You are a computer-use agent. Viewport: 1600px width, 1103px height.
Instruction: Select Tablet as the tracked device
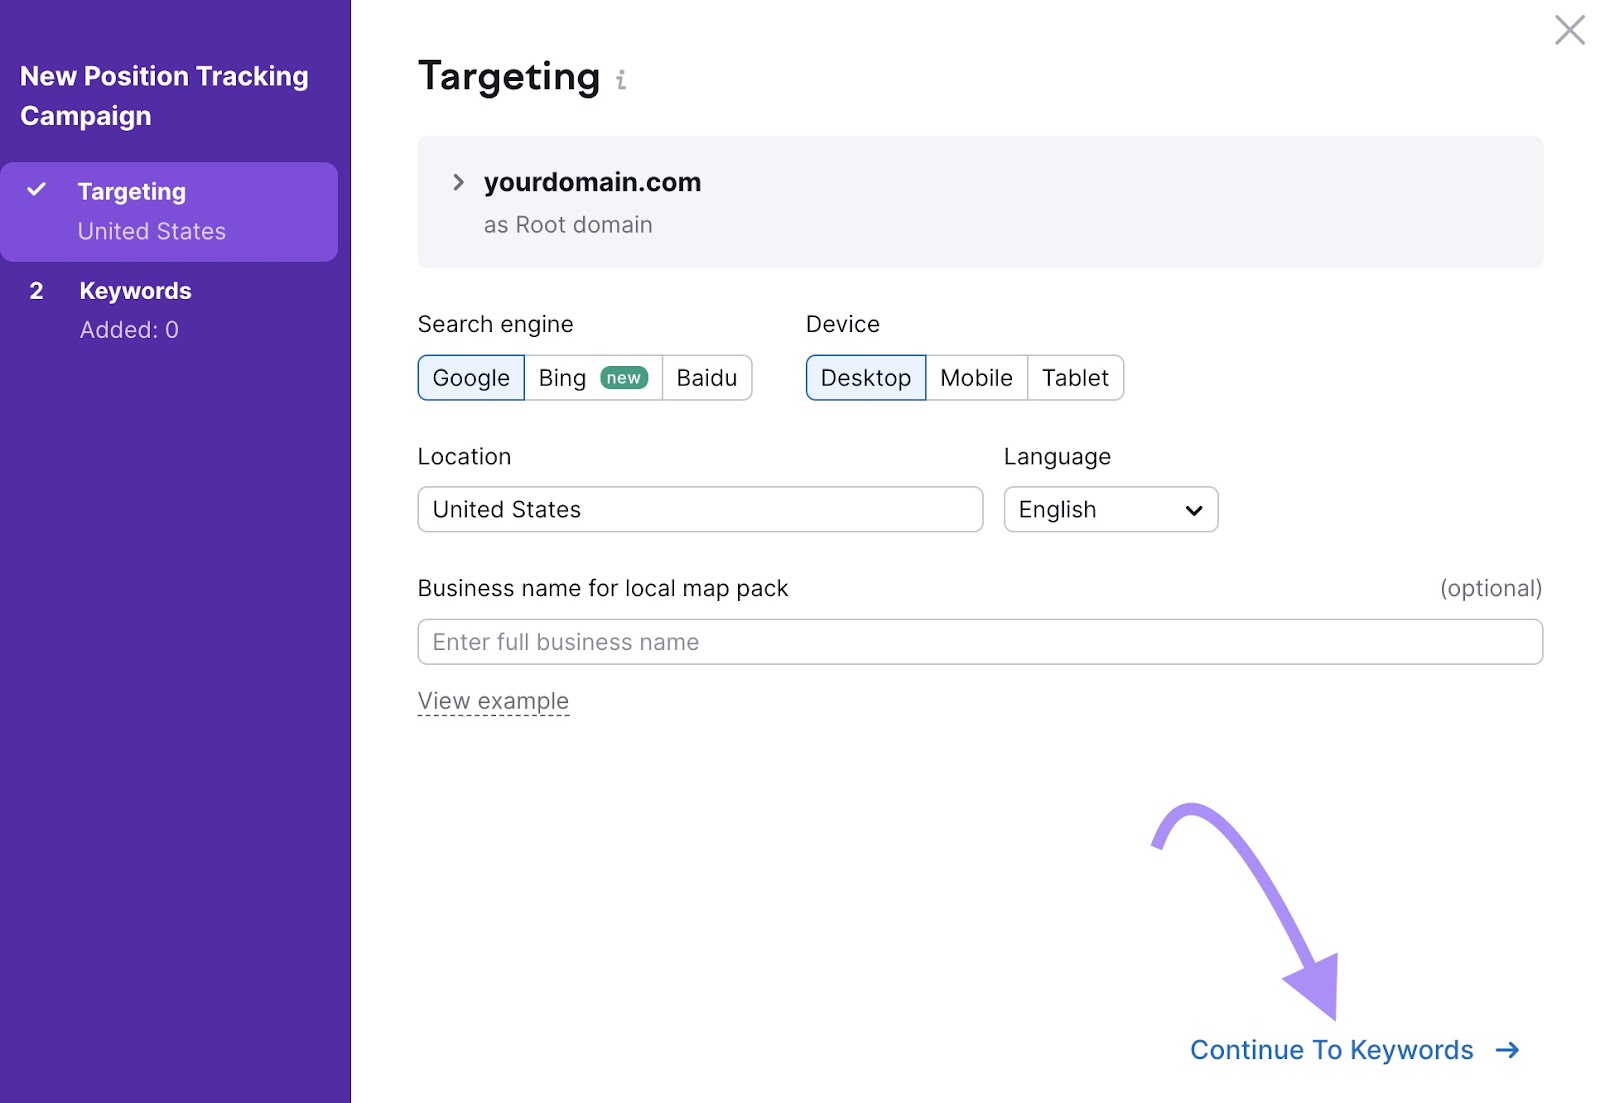(x=1075, y=378)
